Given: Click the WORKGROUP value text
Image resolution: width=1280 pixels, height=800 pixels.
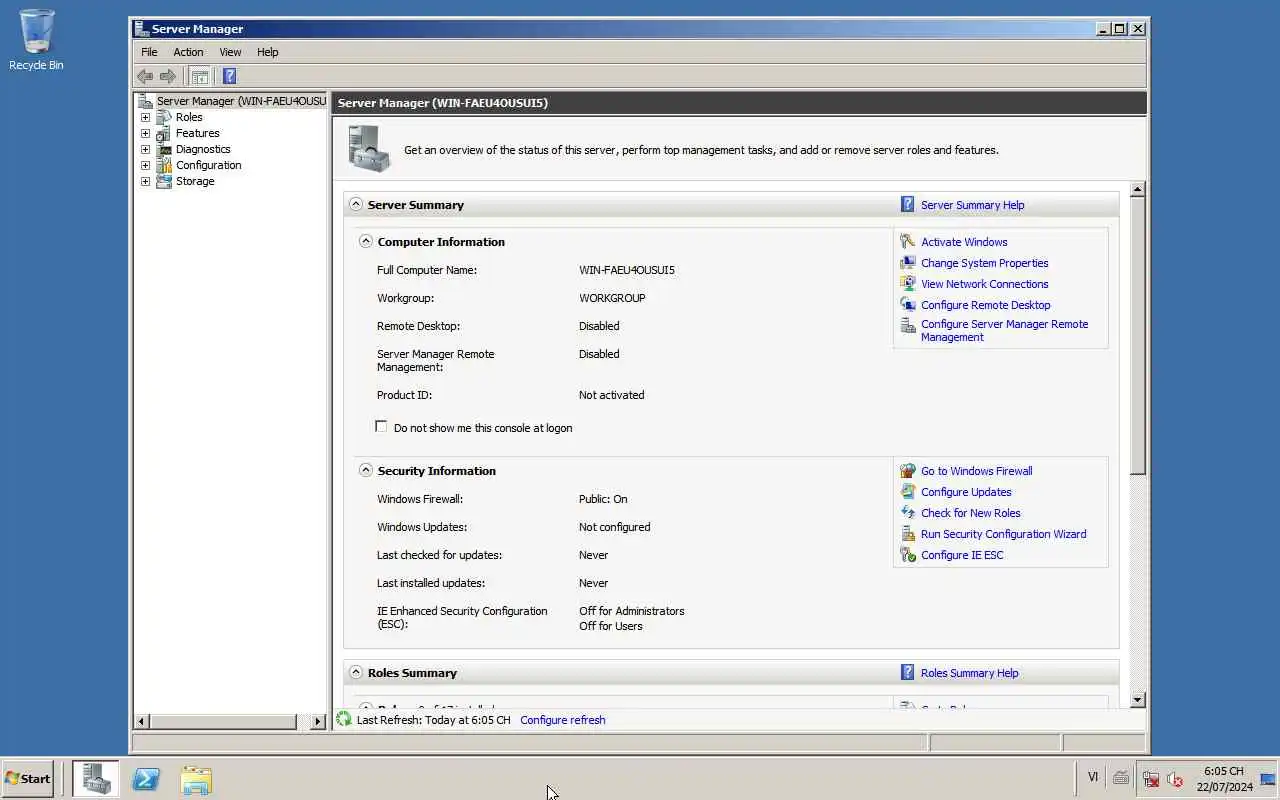Looking at the screenshot, I should coord(612,298).
